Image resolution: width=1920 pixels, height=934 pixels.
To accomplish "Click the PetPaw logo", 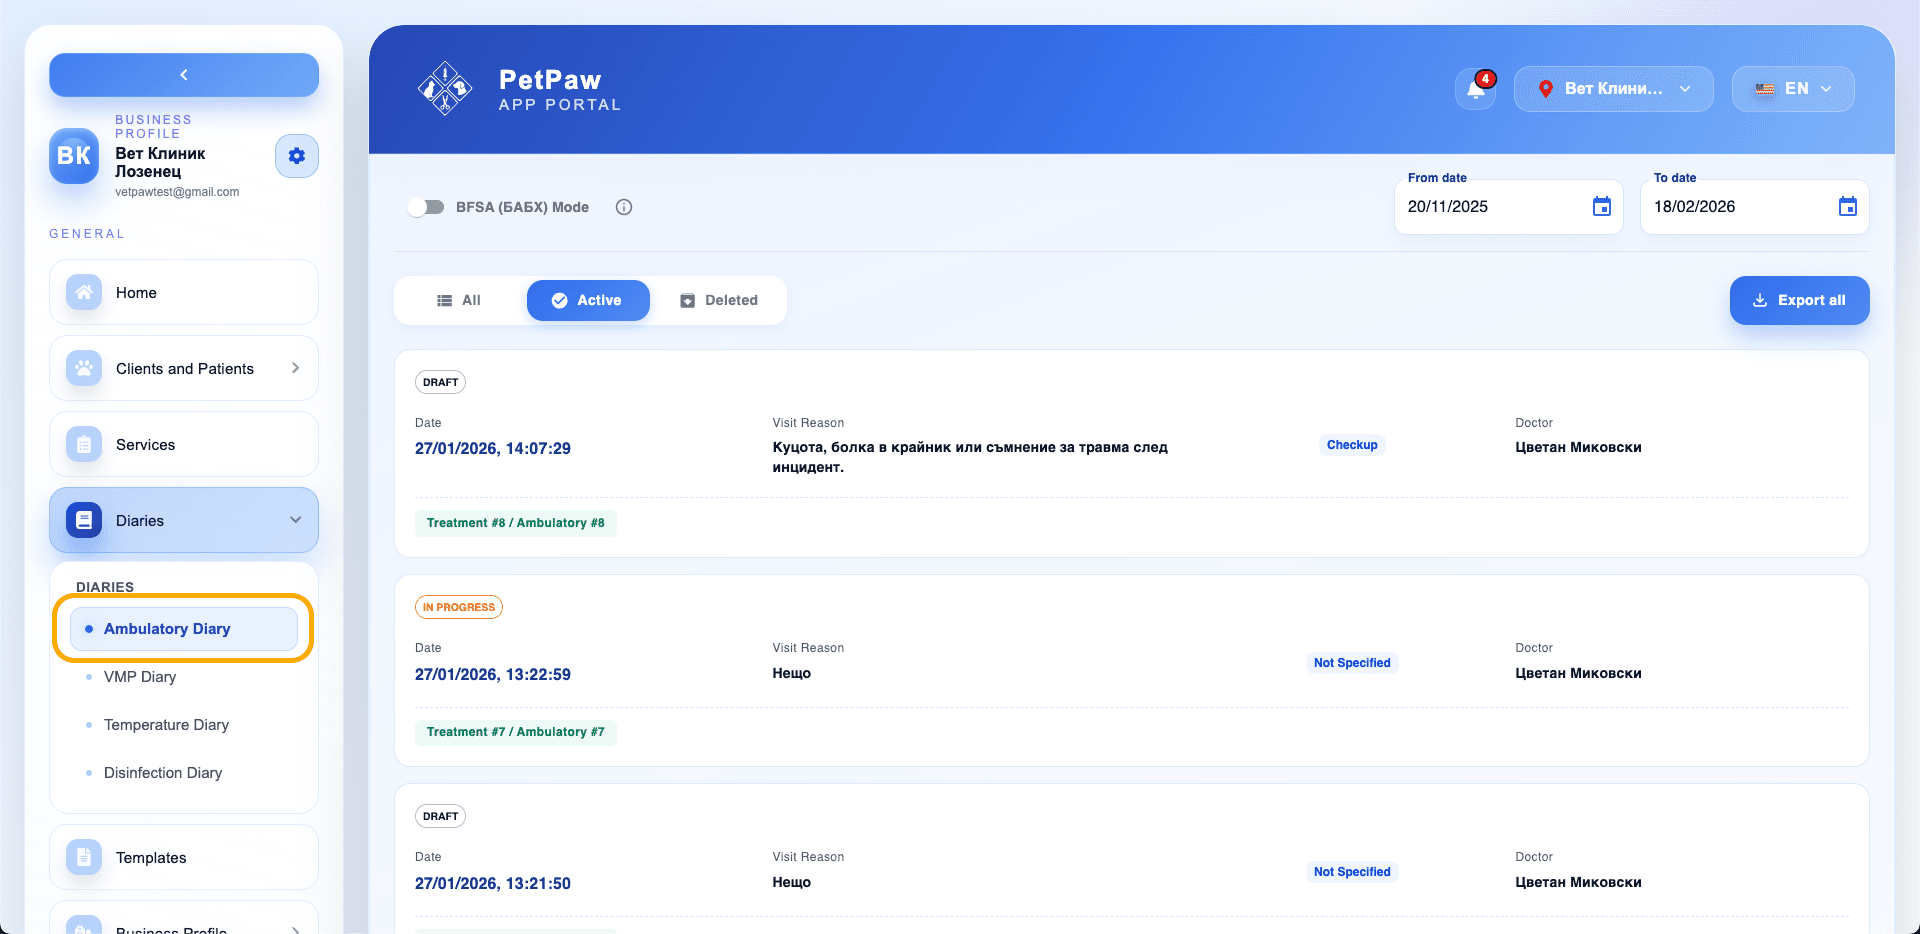I will pyautogui.click(x=445, y=89).
